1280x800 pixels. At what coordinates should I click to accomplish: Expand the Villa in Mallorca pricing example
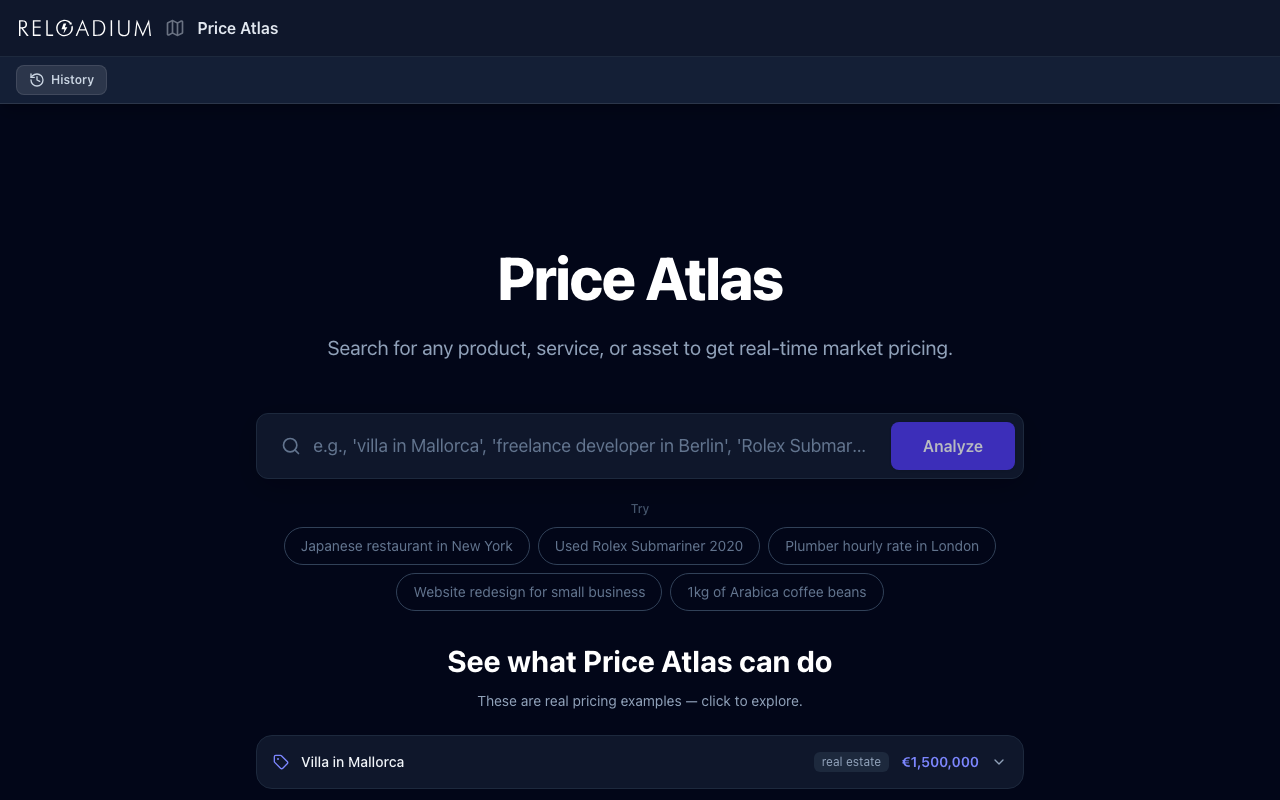[x=999, y=762]
